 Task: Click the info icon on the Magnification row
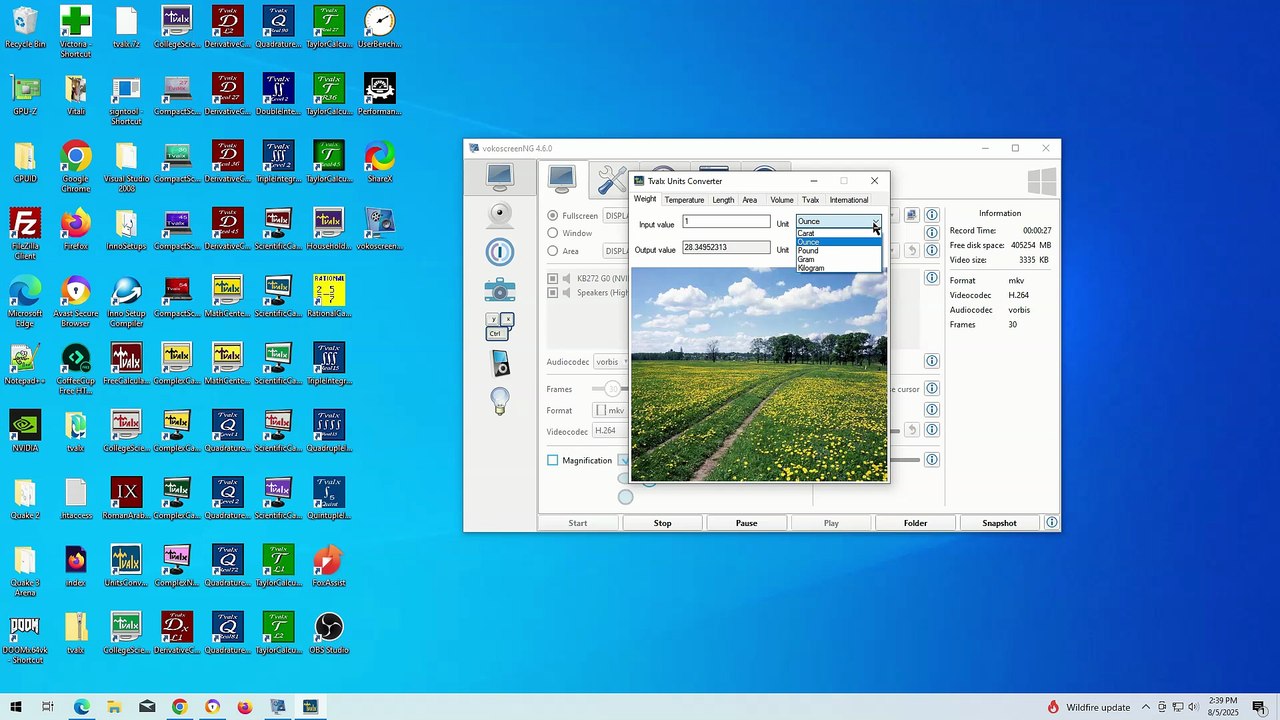[931, 460]
